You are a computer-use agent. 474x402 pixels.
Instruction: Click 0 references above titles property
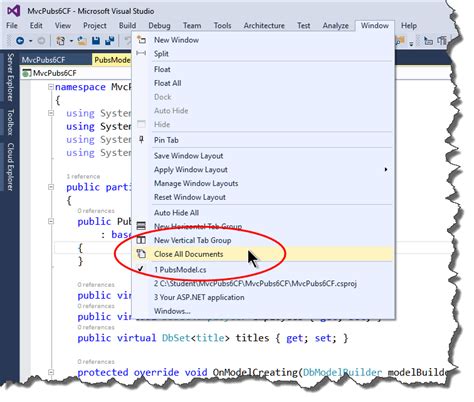pyautogui.click(x=96, y=327)
